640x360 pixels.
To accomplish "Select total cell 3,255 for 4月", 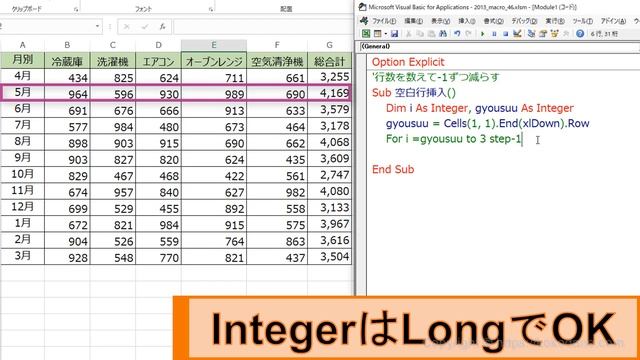I will click(x=330, y=77).
